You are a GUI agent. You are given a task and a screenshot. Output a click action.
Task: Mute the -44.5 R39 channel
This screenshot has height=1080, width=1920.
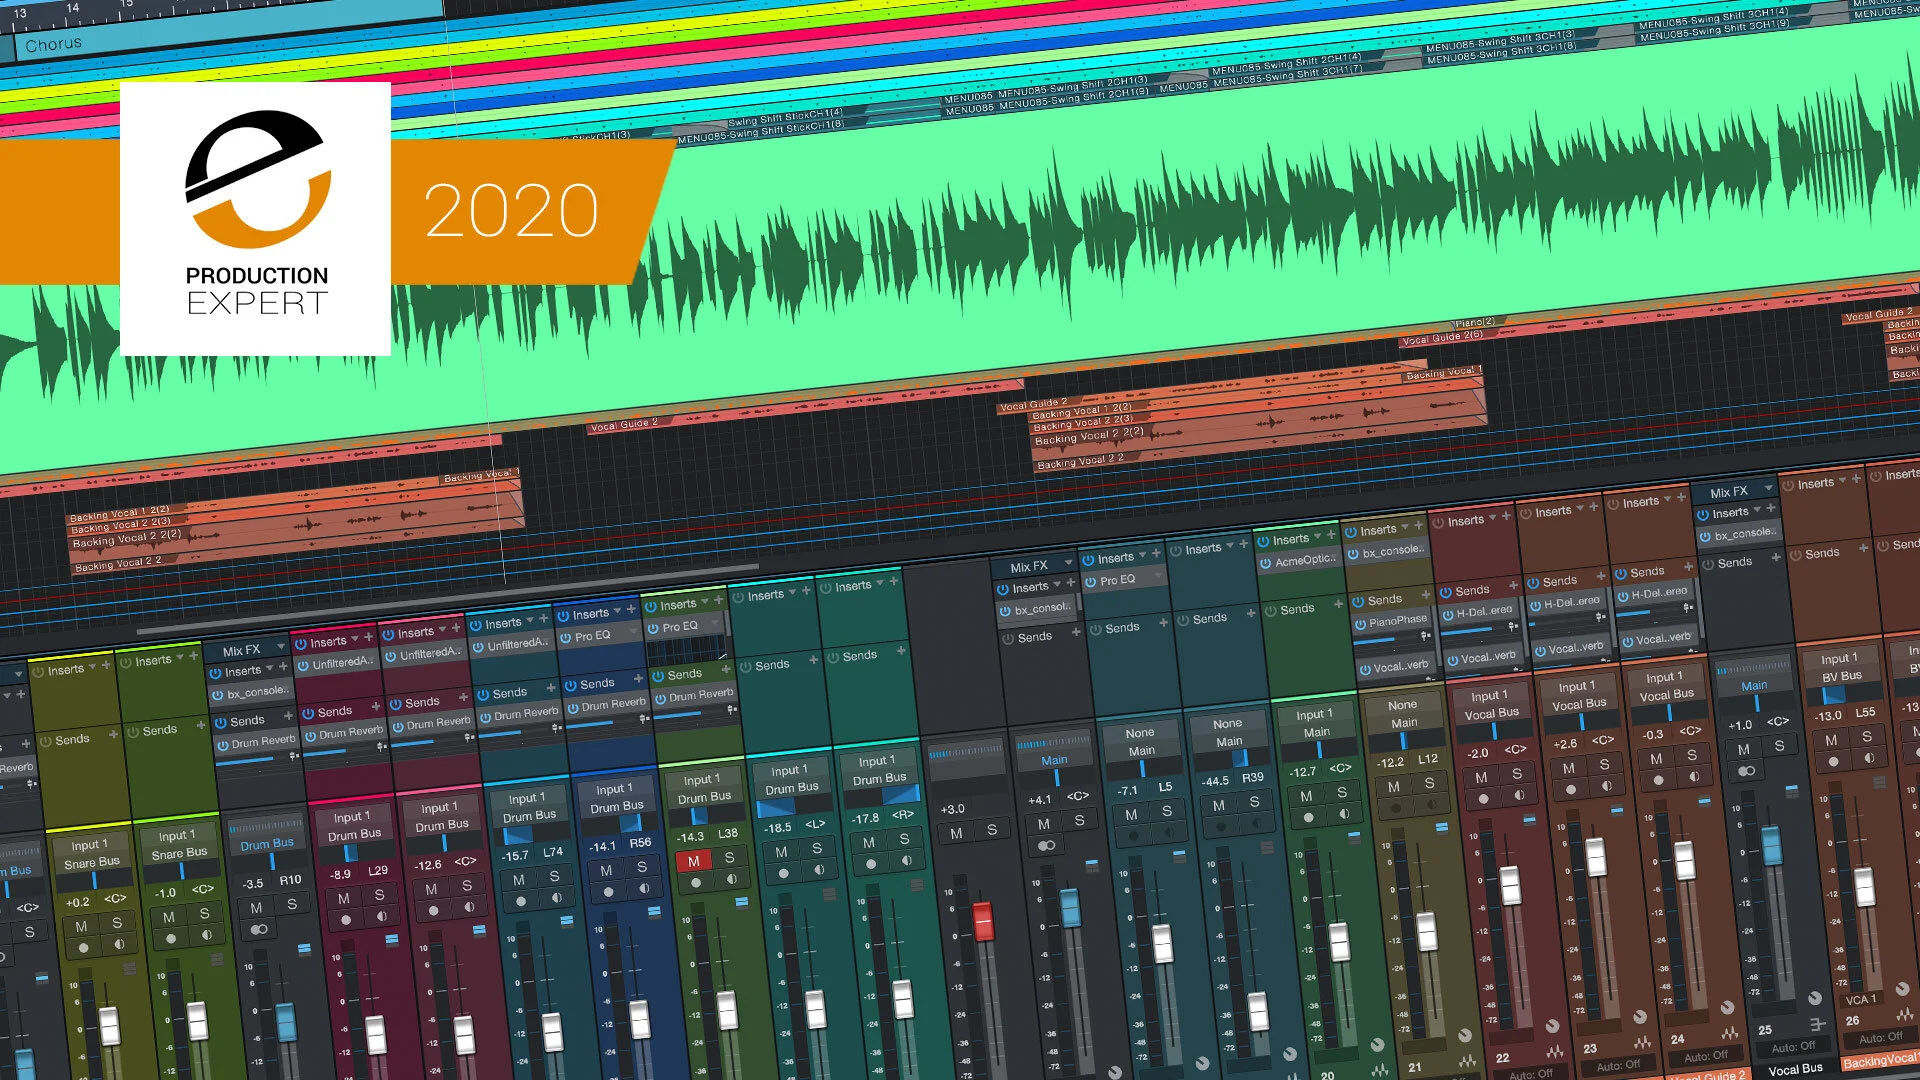pos(1218,805)
